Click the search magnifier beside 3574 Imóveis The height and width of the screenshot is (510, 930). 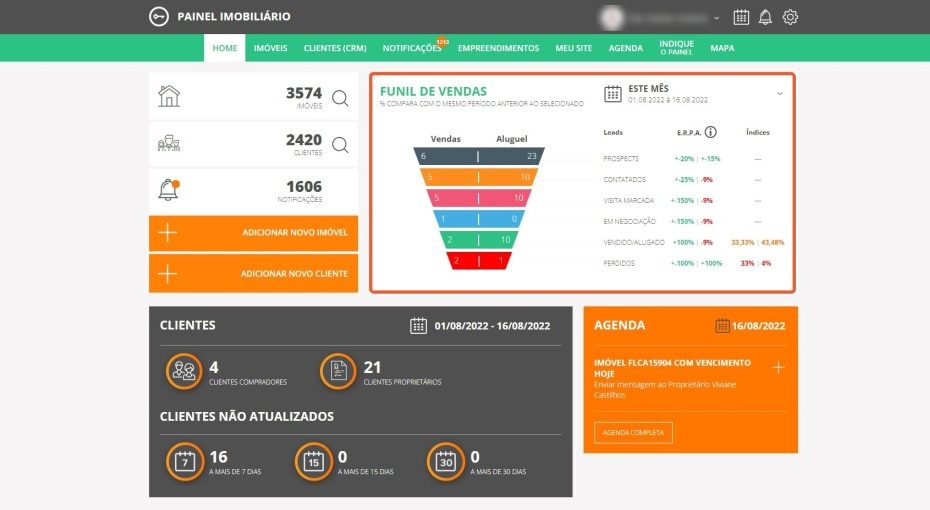(x=340, y=98)
